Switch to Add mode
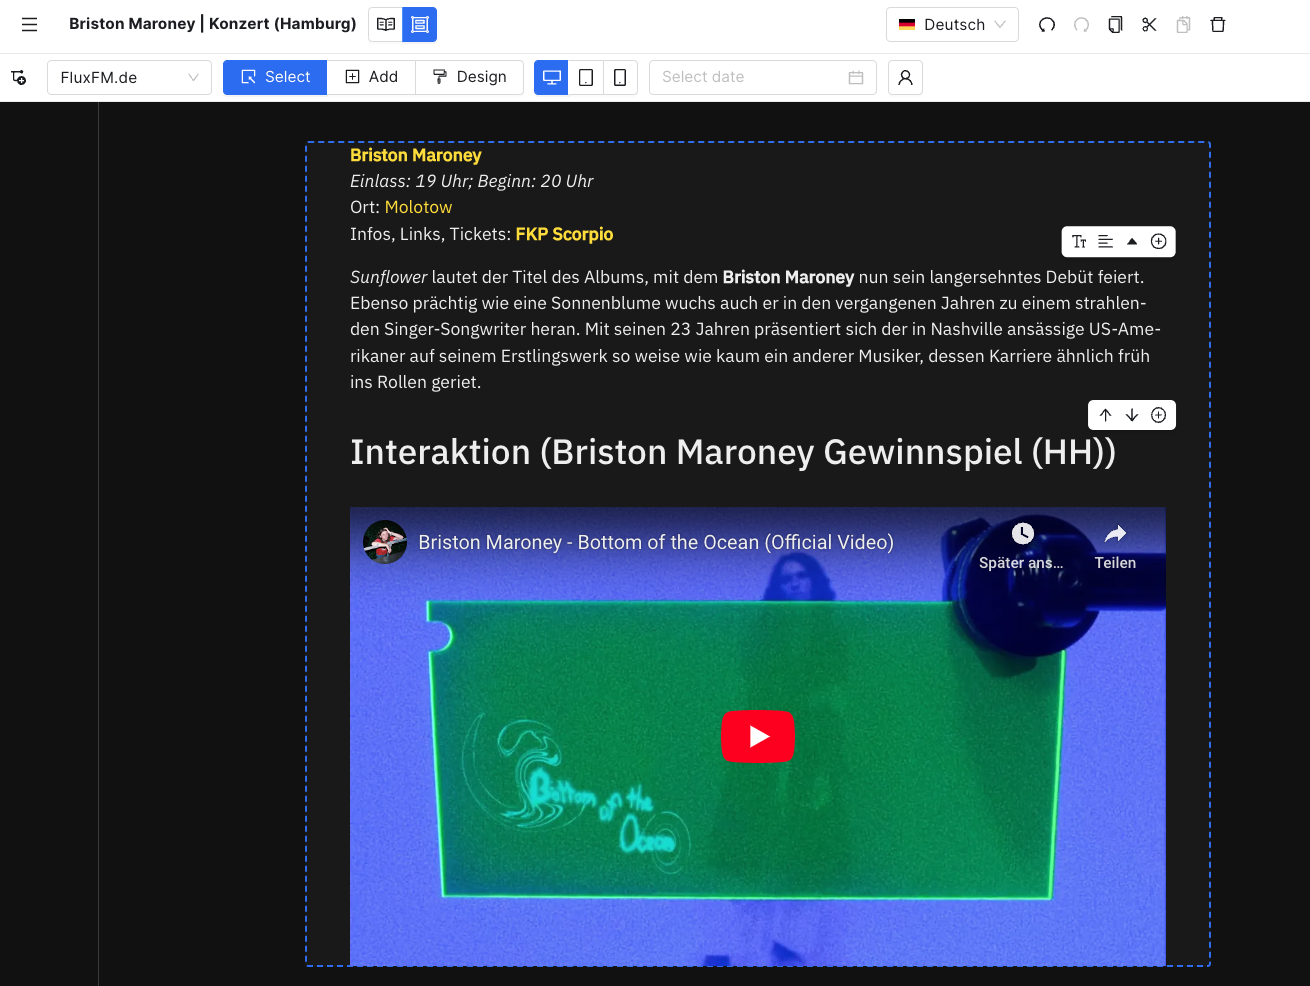This screenshot has width=1310, height=986. [371, 77]
